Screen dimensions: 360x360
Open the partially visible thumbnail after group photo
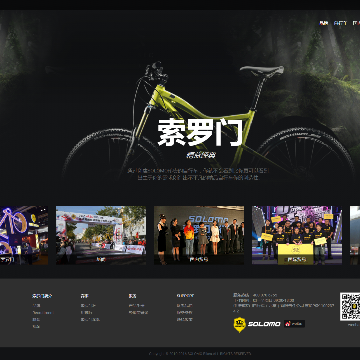tap(355, 235)
